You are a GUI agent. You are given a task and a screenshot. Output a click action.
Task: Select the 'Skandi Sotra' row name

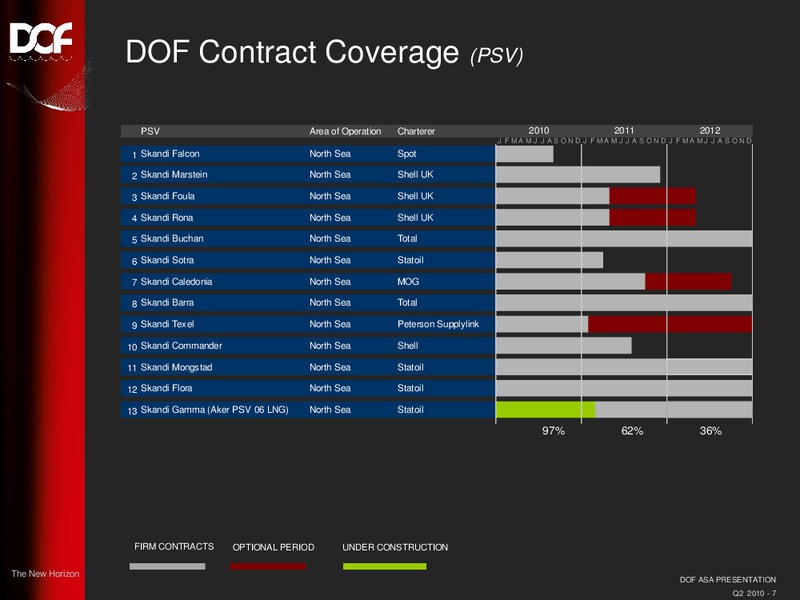point(167,260)
